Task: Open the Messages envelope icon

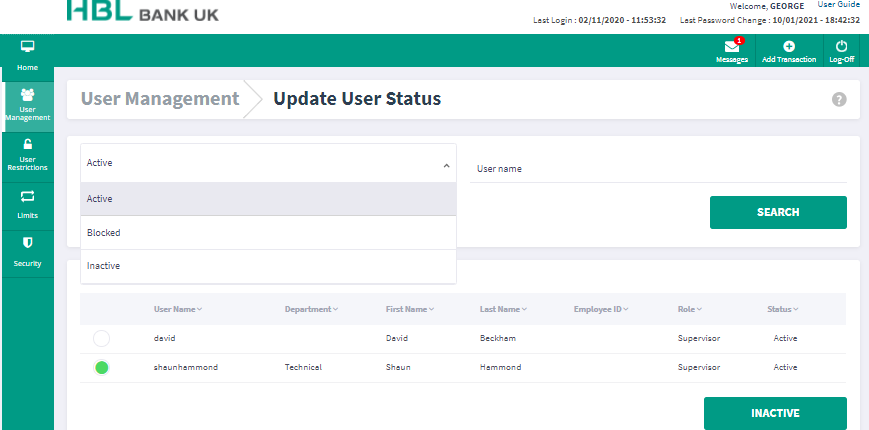Action: point(732,47)
